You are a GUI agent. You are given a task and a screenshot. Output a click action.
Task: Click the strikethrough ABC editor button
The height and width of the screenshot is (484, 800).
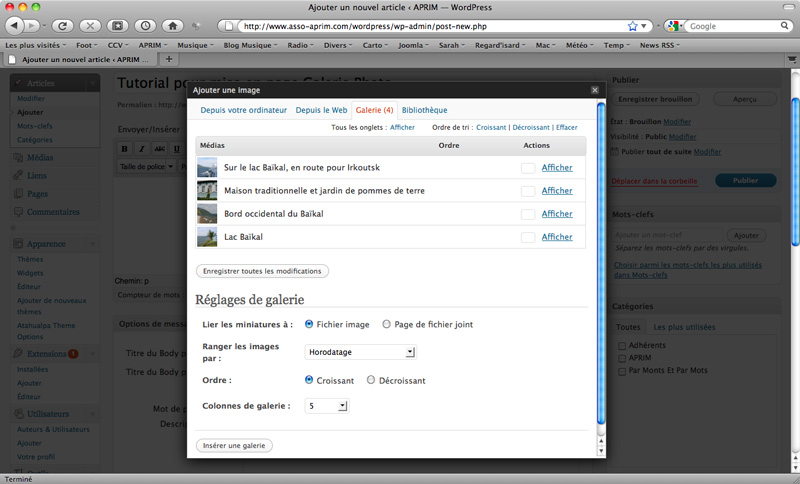(x=160, y=148)
